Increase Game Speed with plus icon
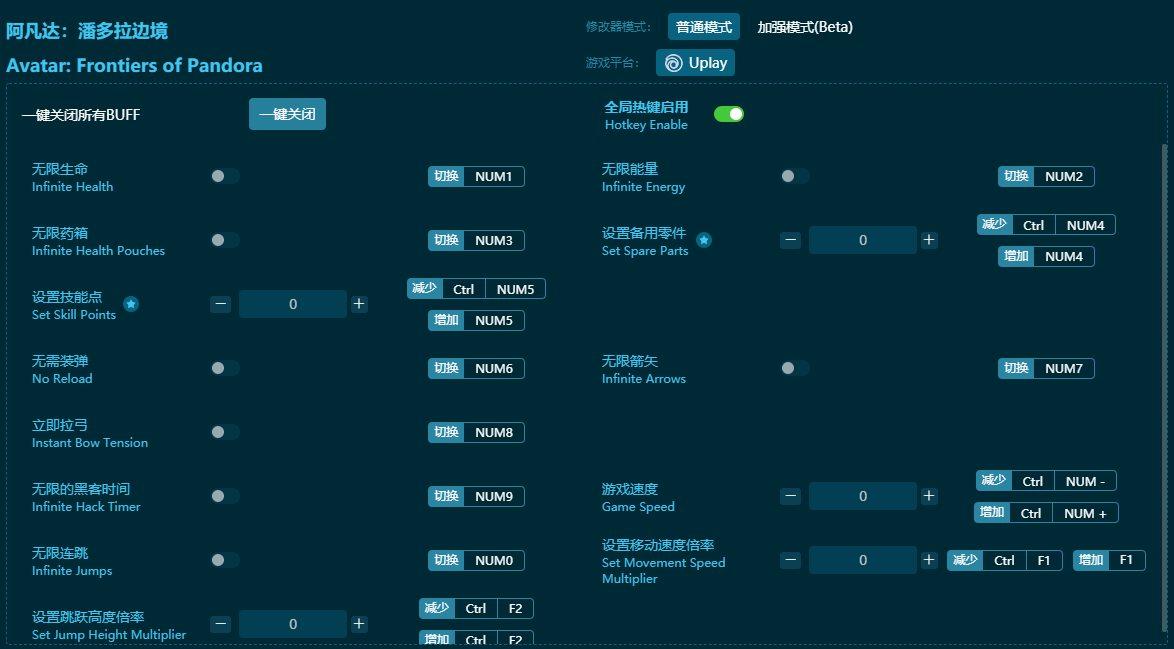Viewport: 1174px width, 649px height. 929,496
